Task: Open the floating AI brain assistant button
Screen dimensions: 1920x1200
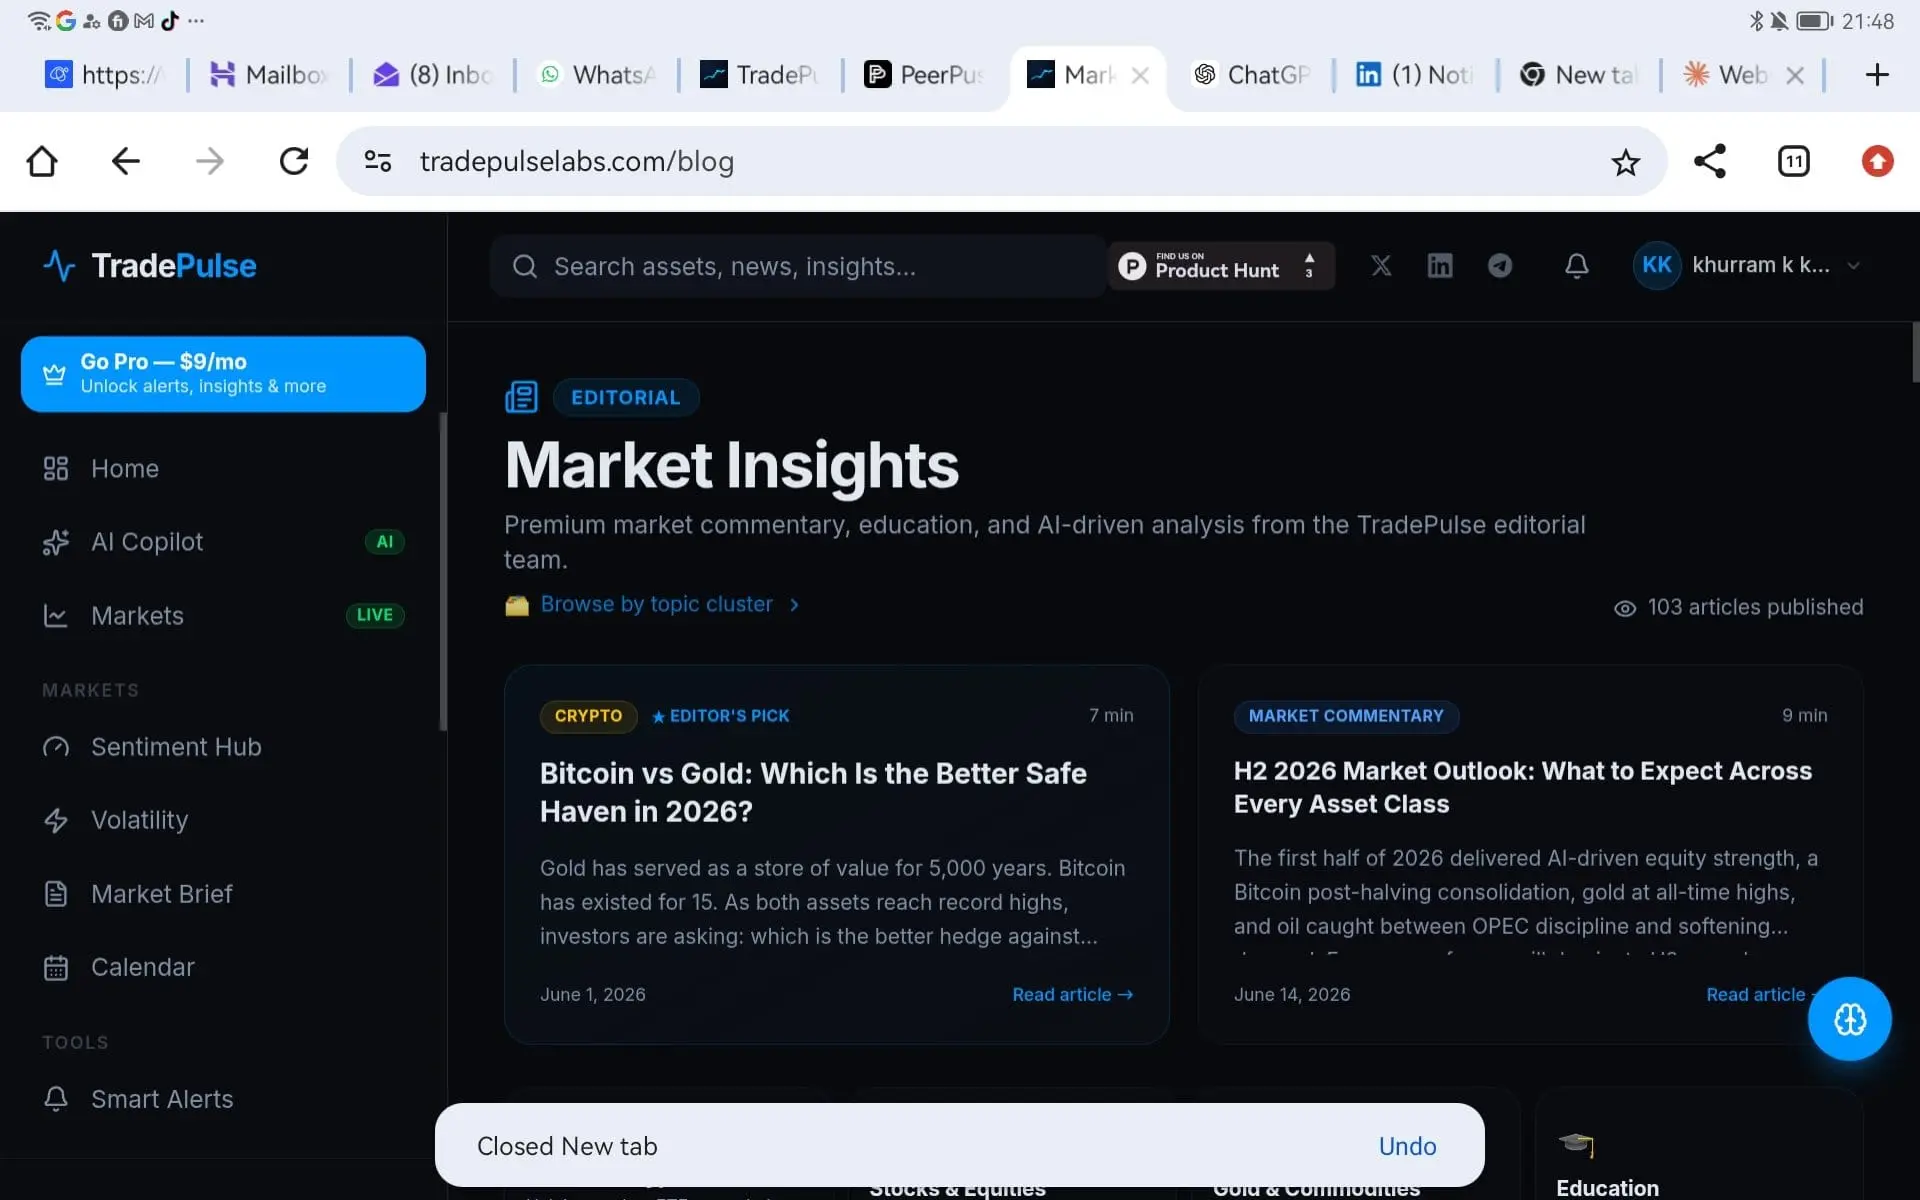Action: point(1850,1019)
